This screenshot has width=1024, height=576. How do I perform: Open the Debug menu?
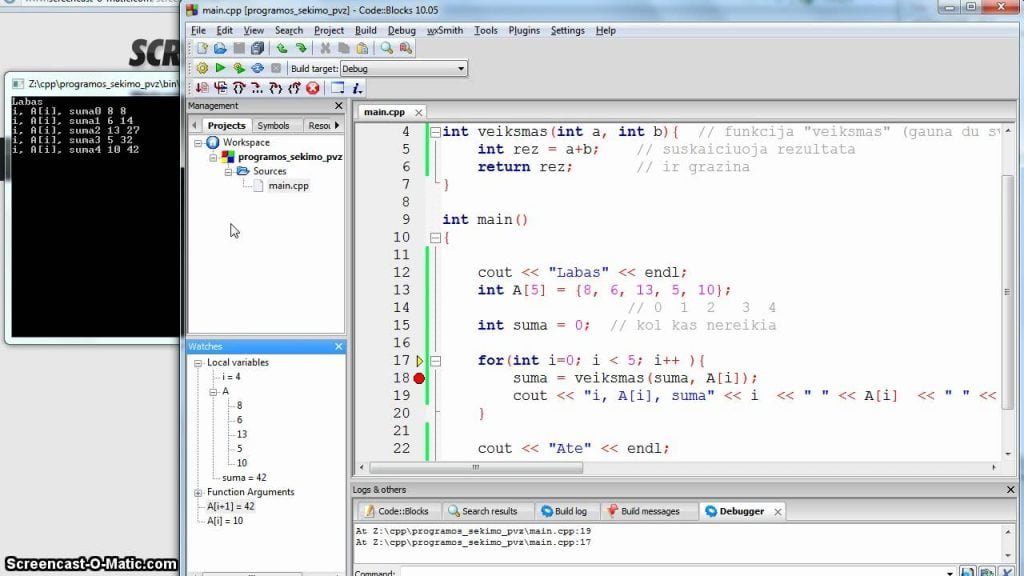(x=402, y=30)
